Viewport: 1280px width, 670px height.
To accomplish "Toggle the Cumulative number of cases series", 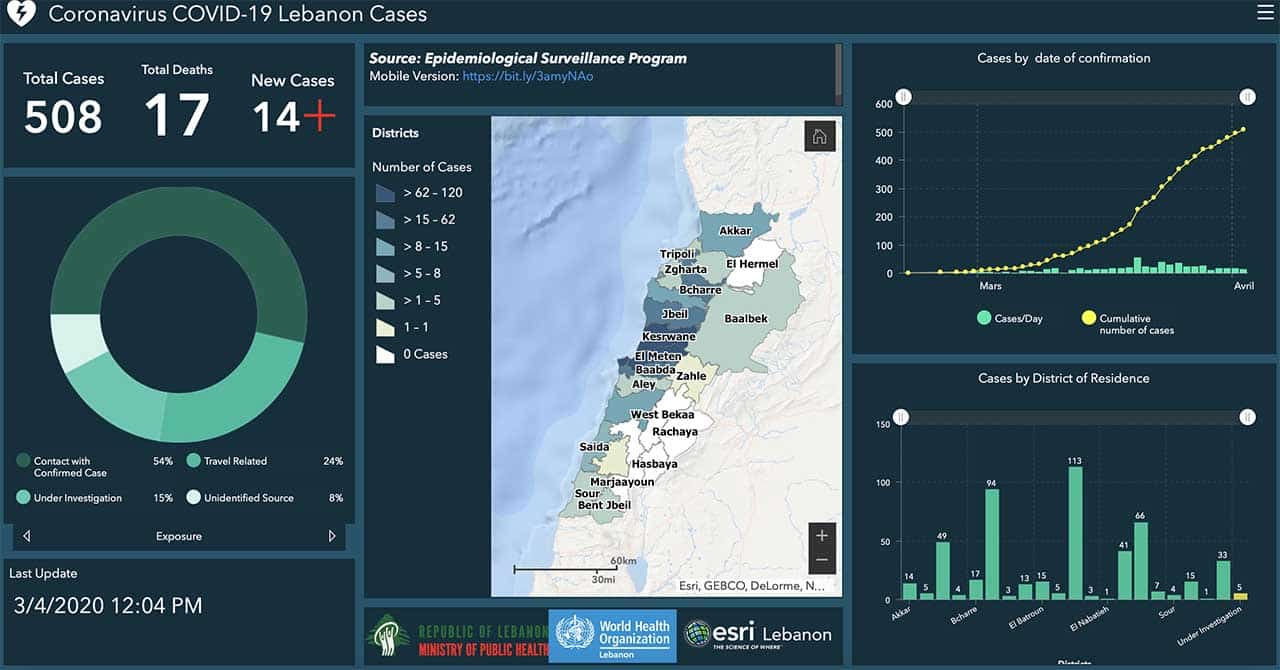I will click(1088, 318).
